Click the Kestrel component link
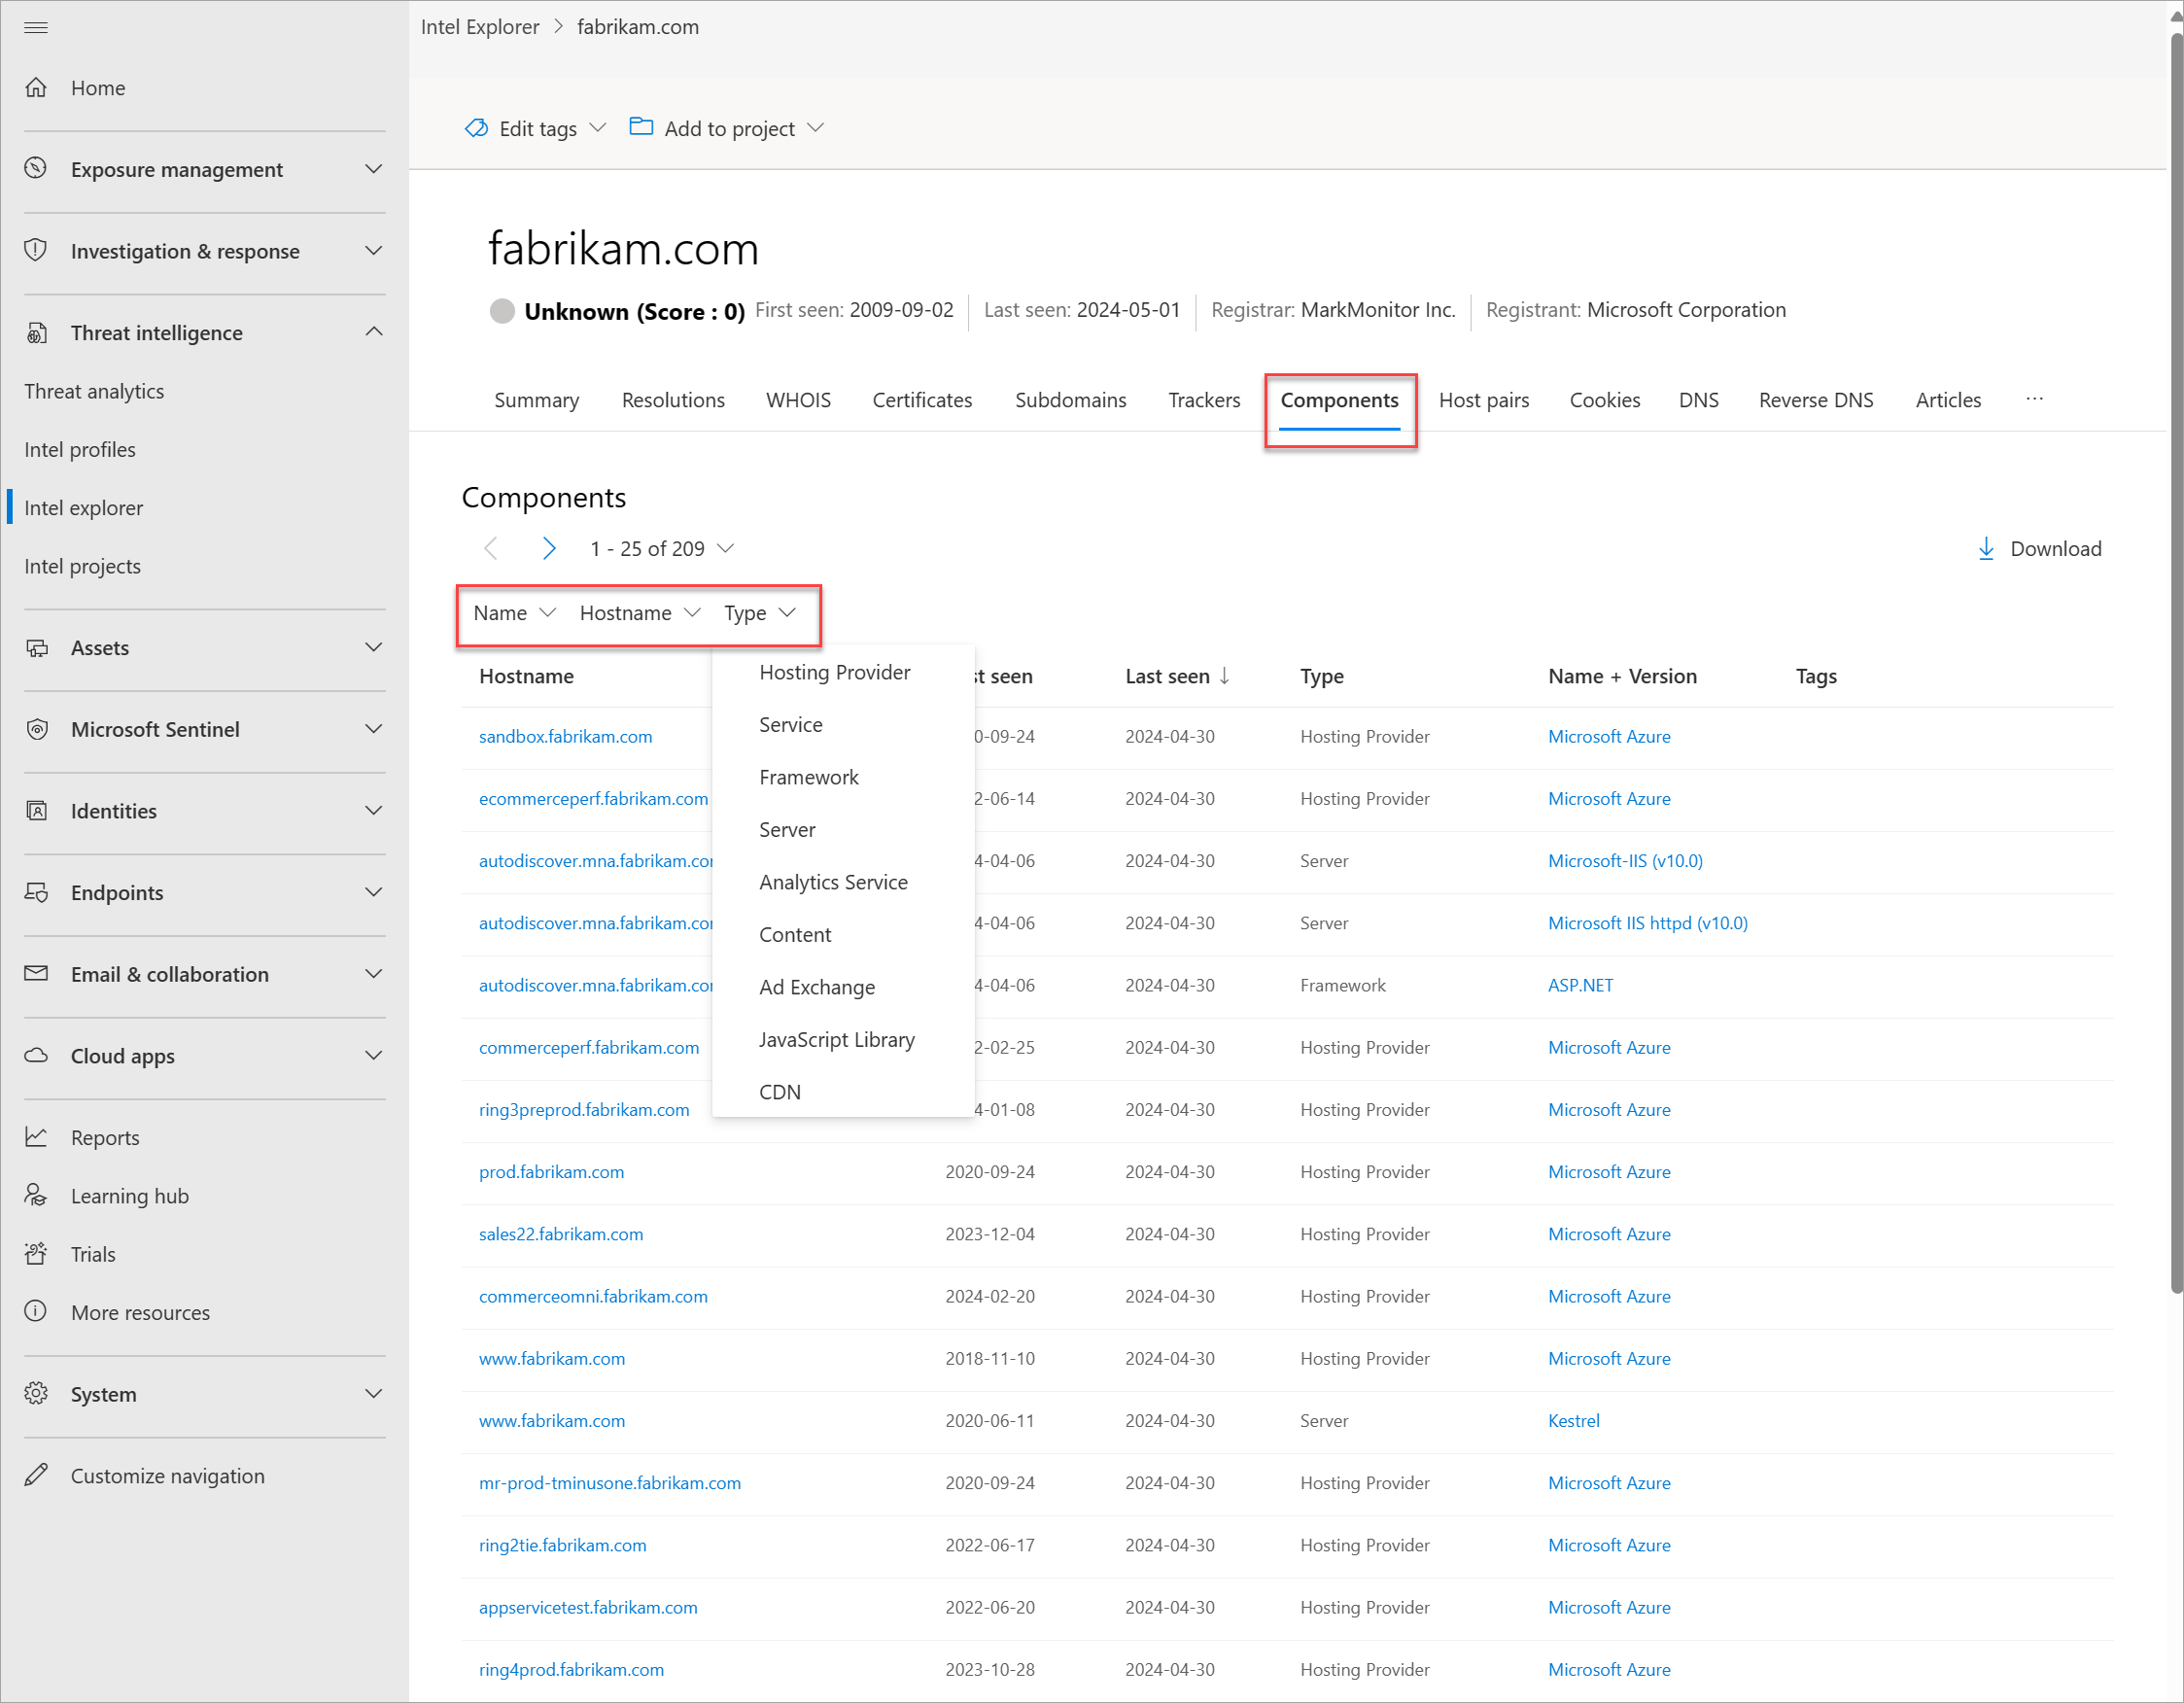Viewport: 2184px width, 1703px height. point(1573,1420)
